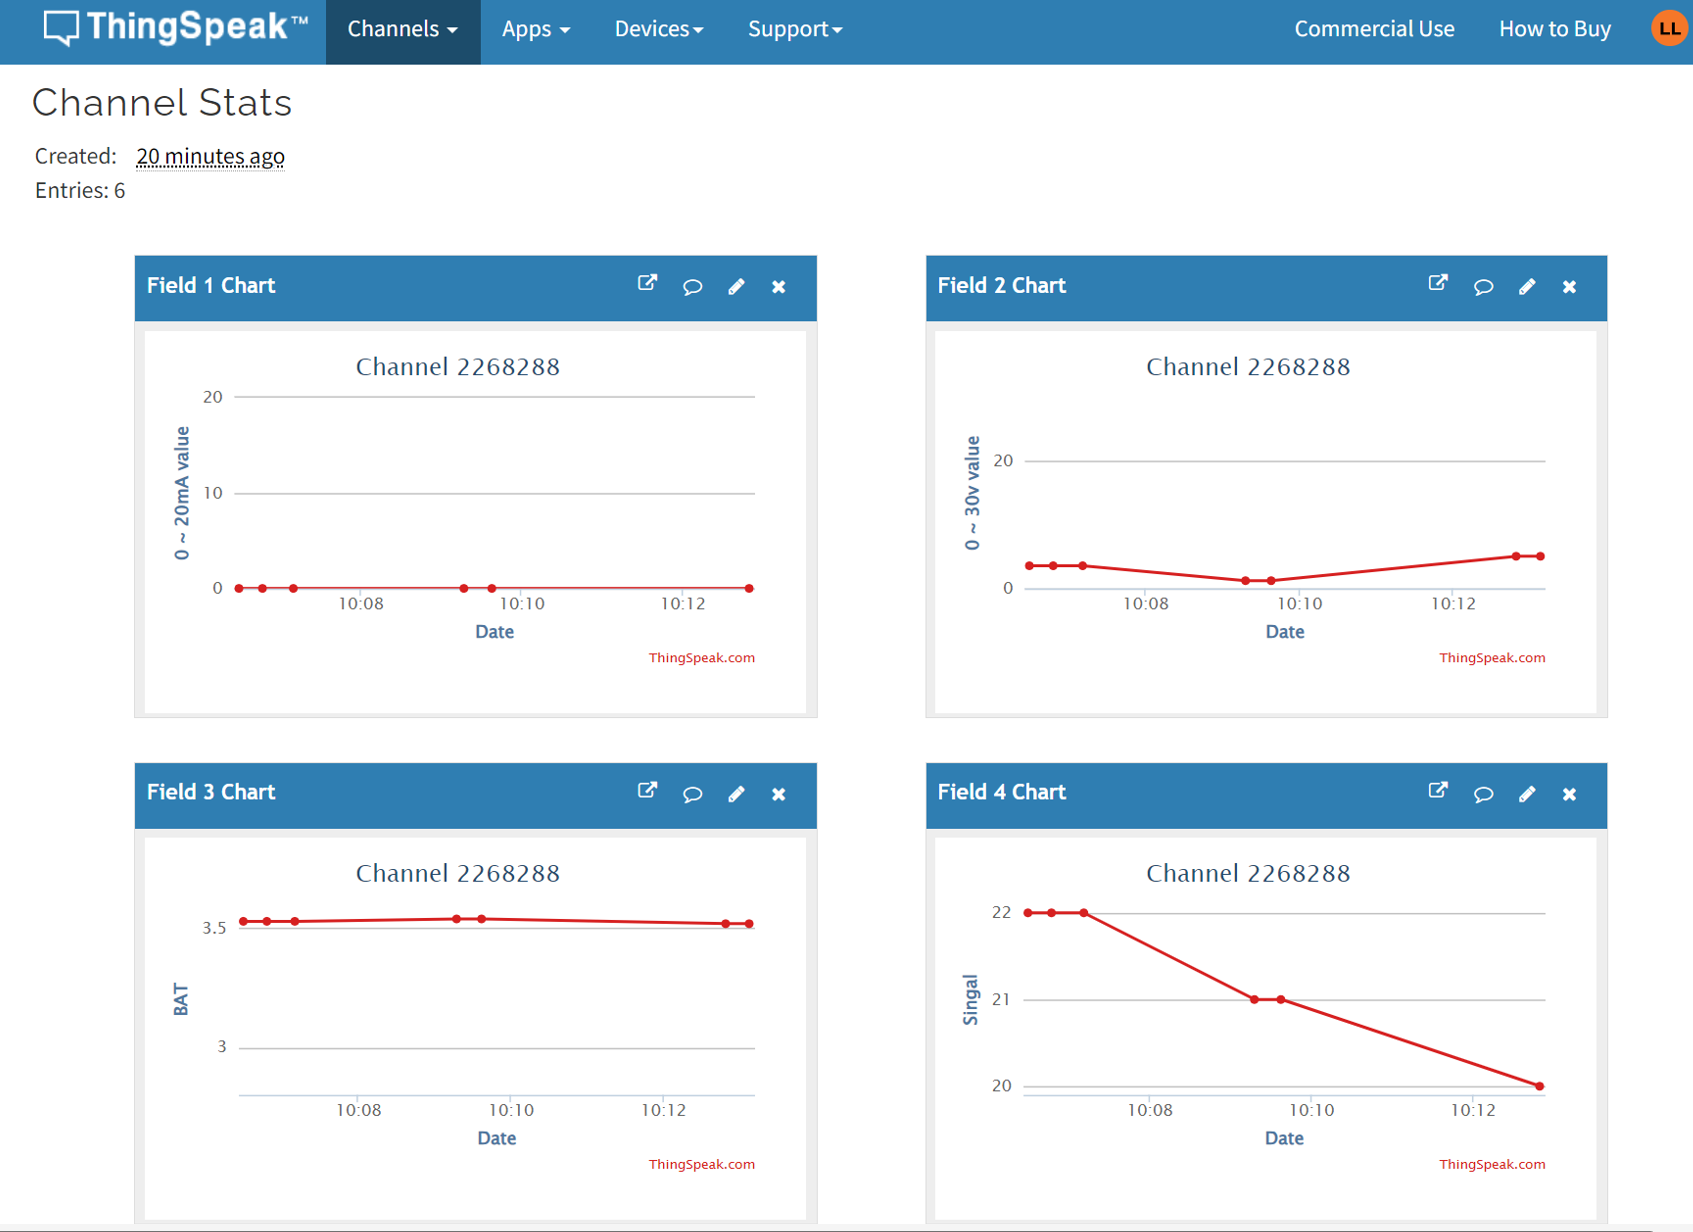
Task: Open comment bubble on Field 1 Chart
Action: pyautogui.click(x=692, y=287)
